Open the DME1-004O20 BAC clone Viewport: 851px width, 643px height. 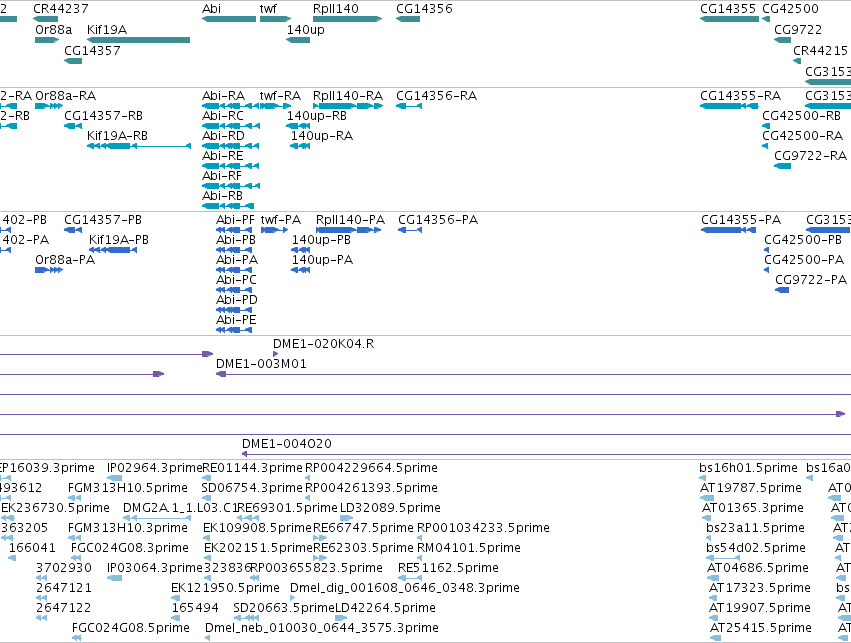tap(546, 454)
